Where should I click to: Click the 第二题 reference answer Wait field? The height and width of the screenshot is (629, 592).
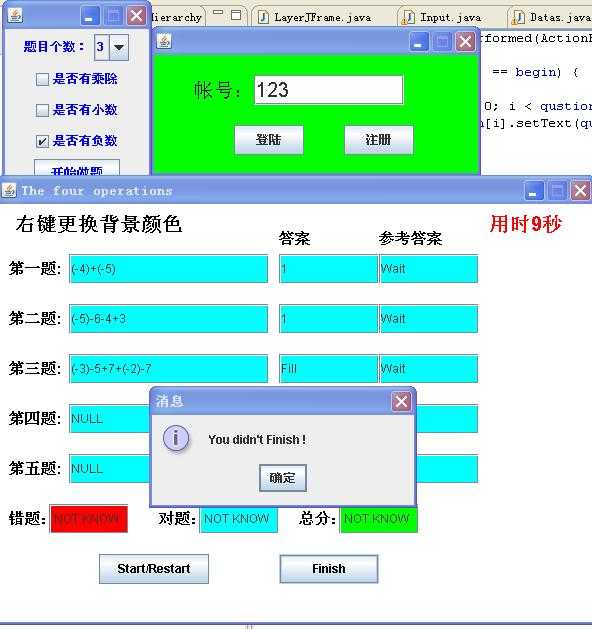click(x=428, y=319)
